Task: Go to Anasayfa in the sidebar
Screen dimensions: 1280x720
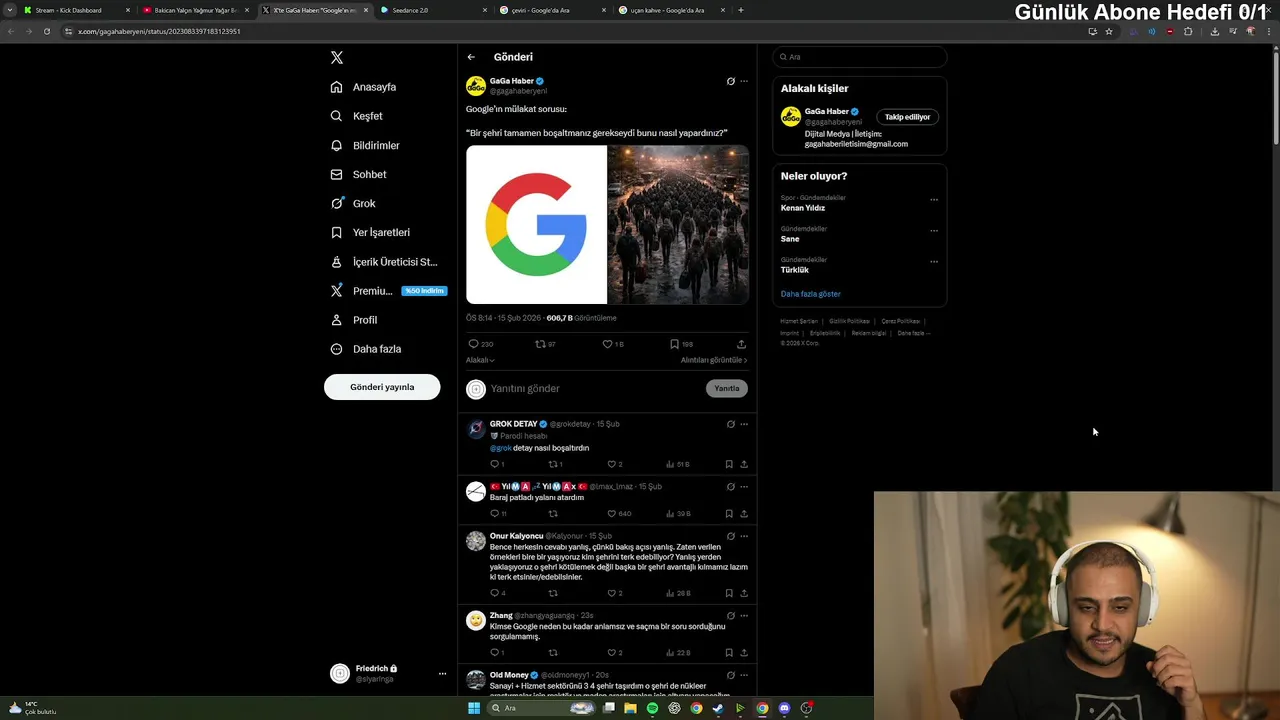Action: (364, 87)
